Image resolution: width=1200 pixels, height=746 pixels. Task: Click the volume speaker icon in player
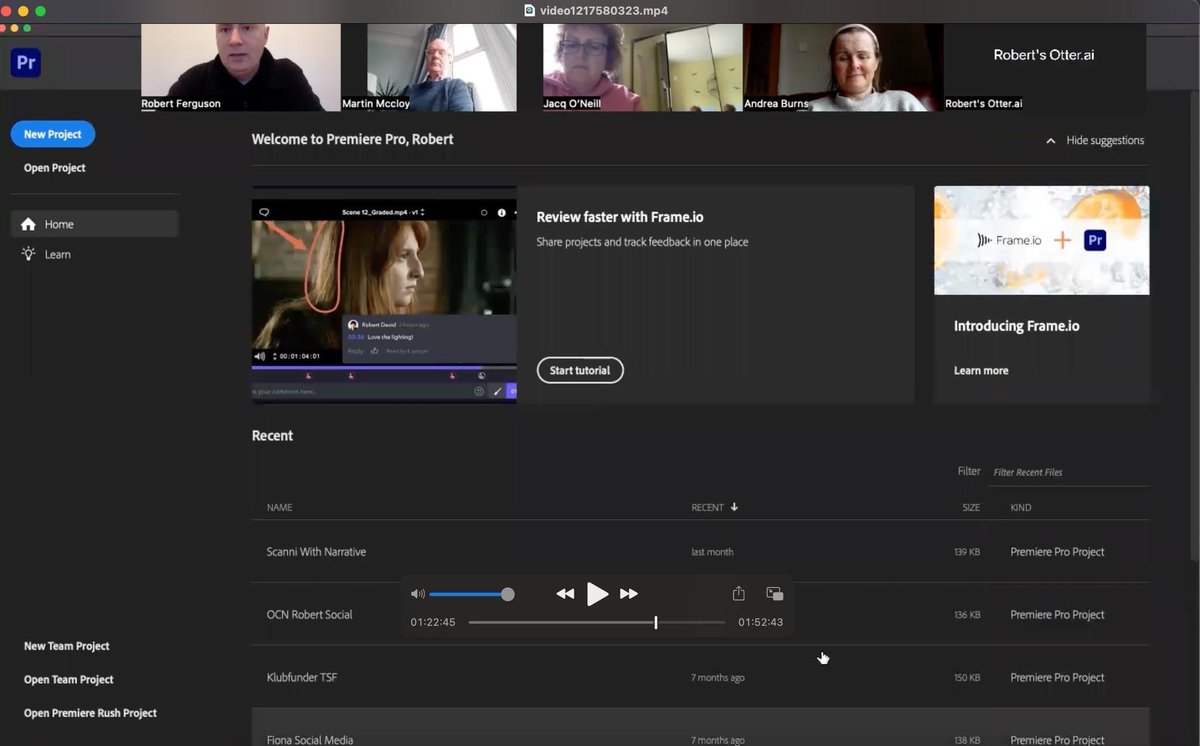(417, 594)
